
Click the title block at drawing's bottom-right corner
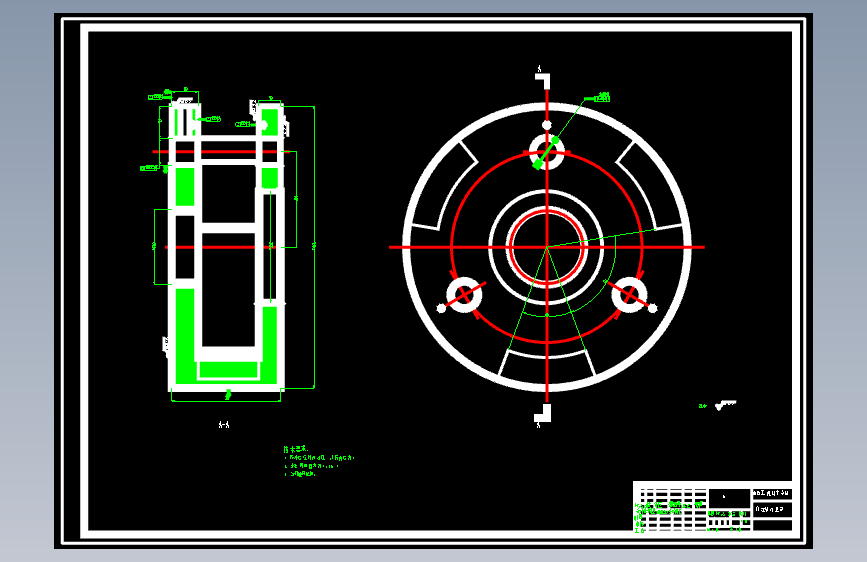[x=713, y=507]
